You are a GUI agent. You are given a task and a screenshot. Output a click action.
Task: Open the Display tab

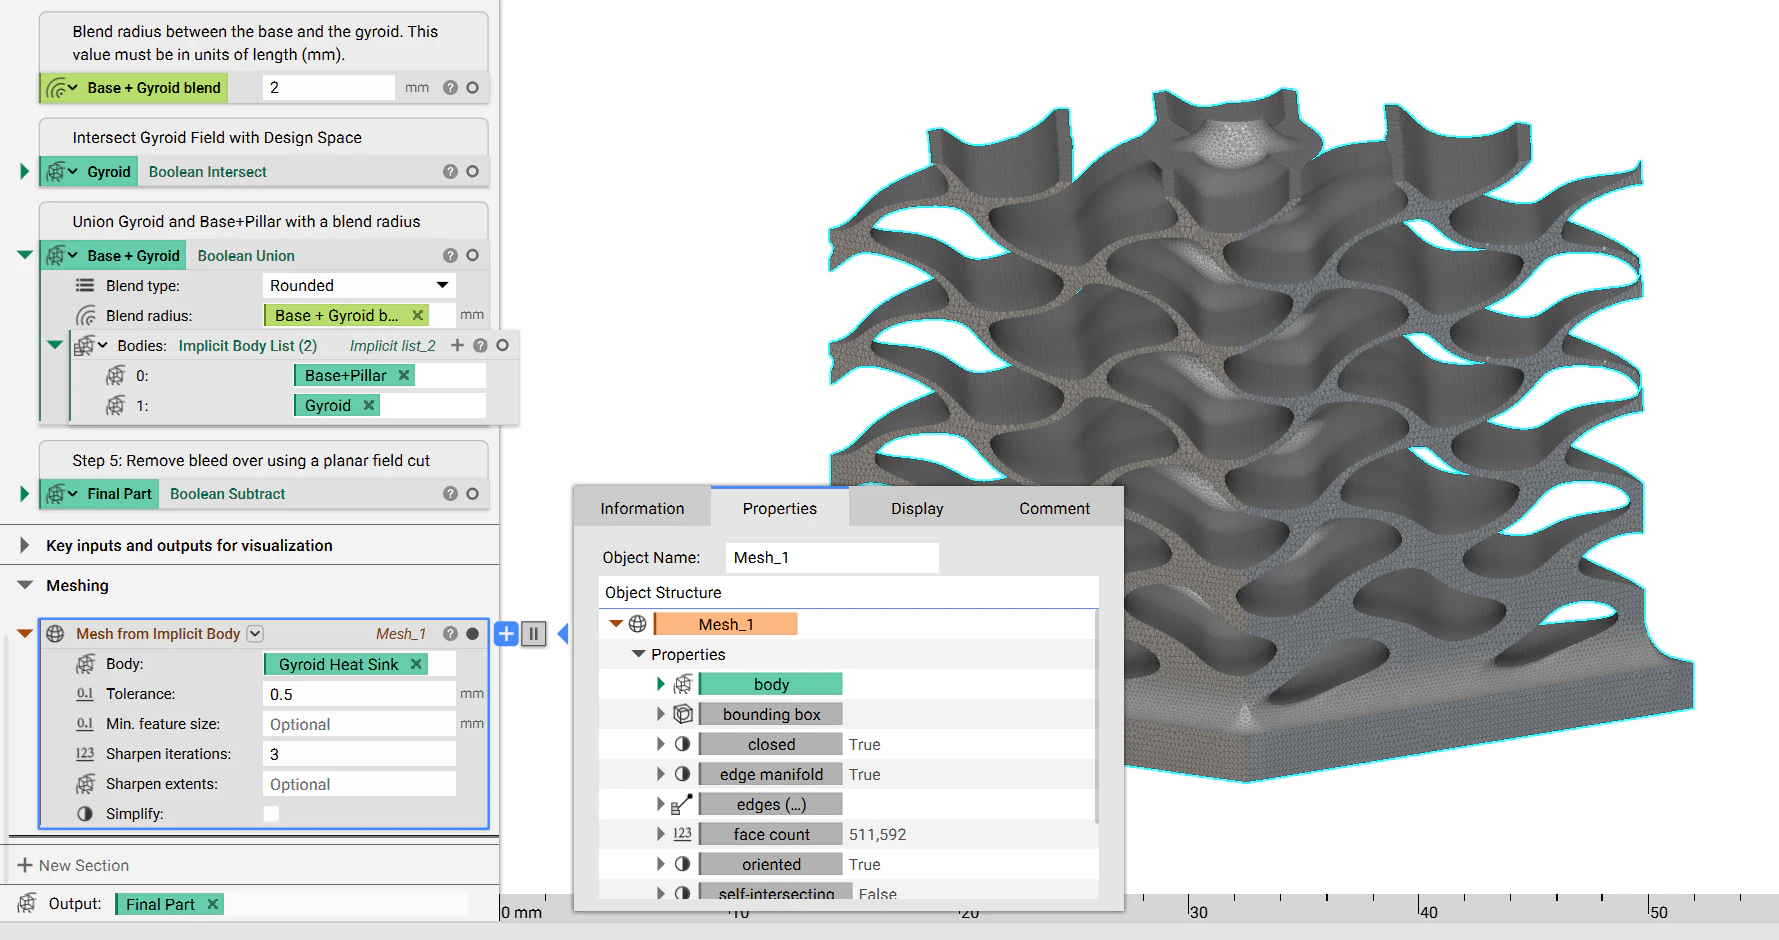(917, 508)
